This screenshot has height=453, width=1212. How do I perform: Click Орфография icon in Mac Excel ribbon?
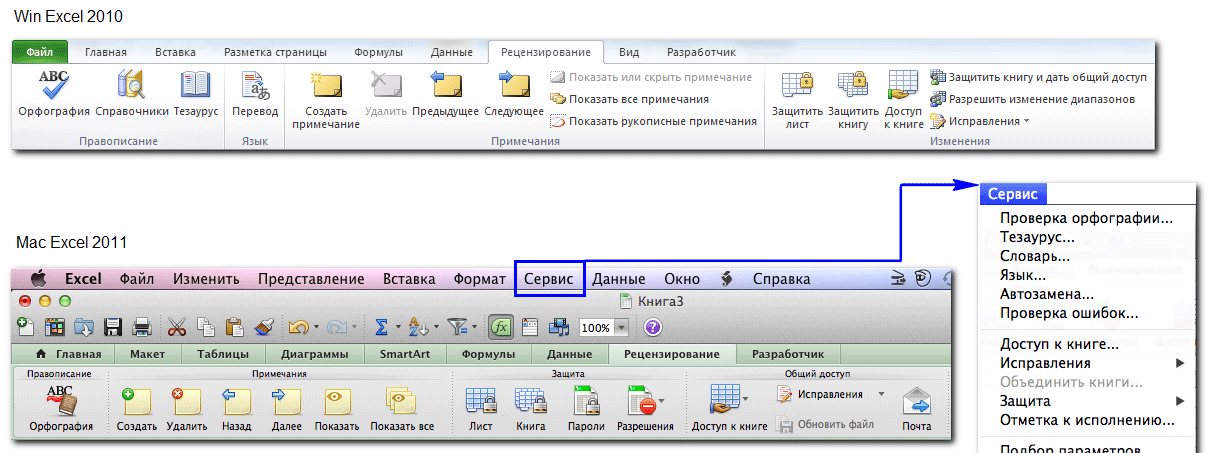(x=61, y=401)
